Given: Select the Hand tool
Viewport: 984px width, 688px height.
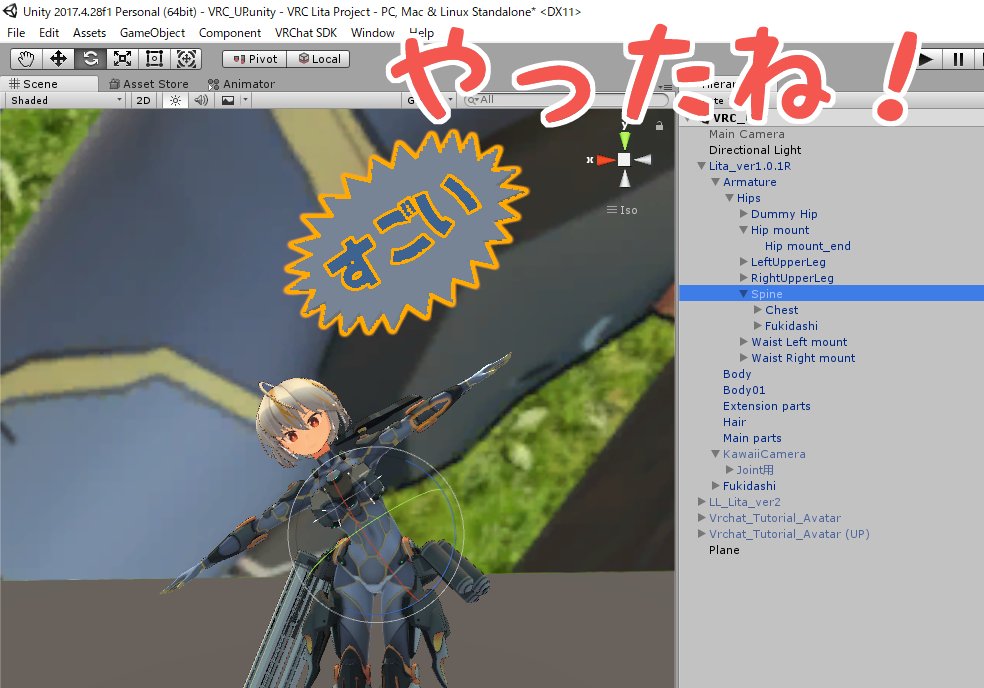Looking at the screenshot, I should pos(26,59).
